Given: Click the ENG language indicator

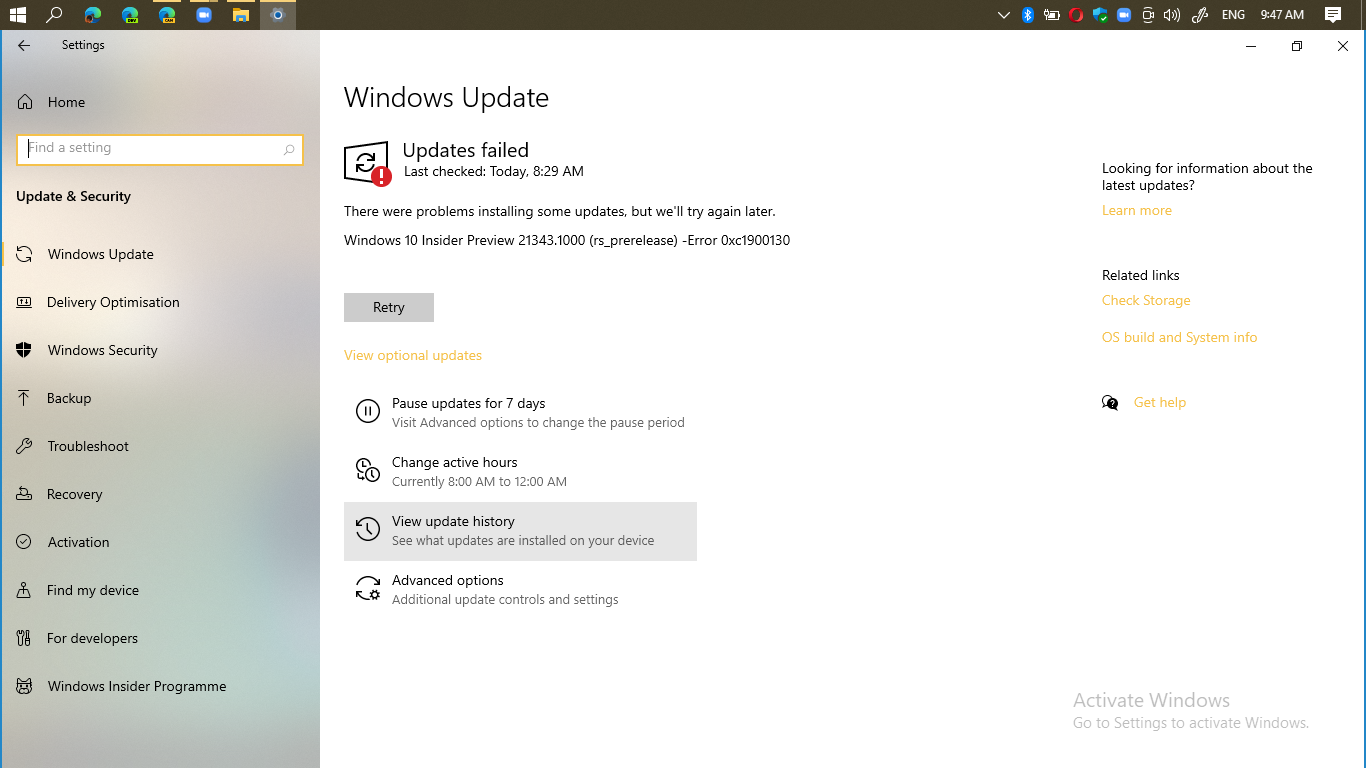Looking at the screenshot, I should pos(1233,15).
